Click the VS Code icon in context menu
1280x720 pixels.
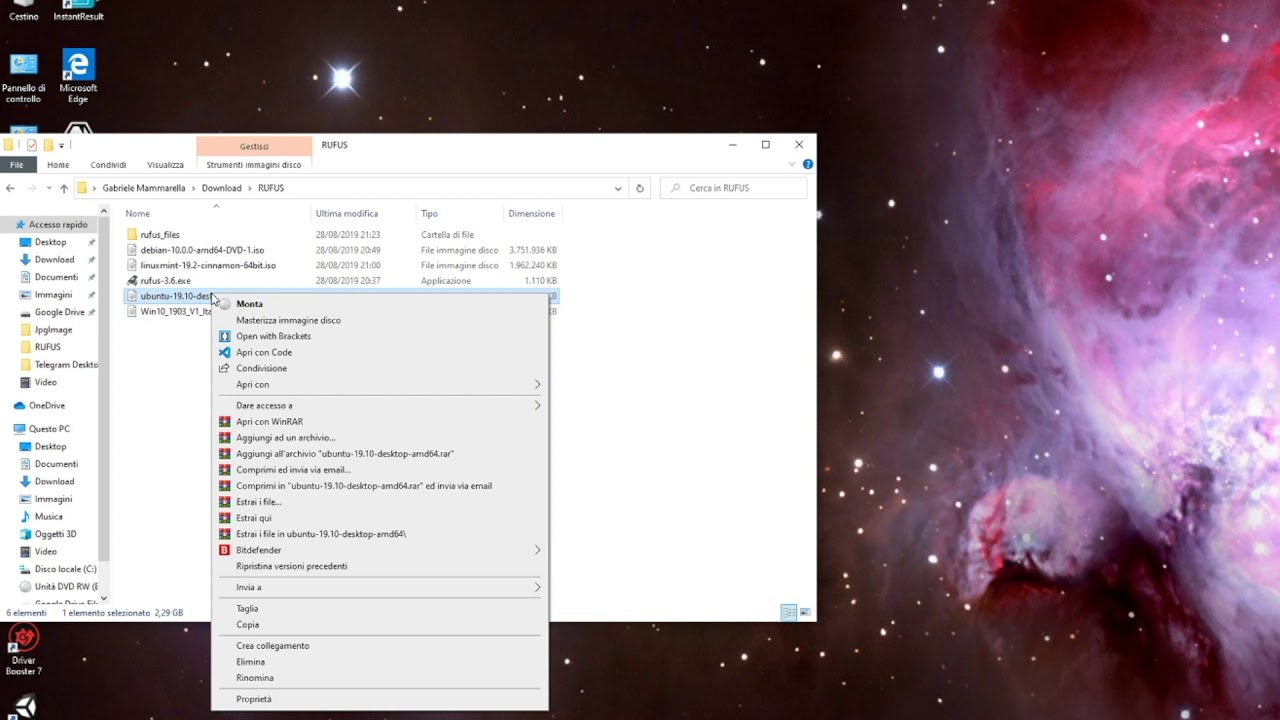pyautogui.click(x=224, y=352)
